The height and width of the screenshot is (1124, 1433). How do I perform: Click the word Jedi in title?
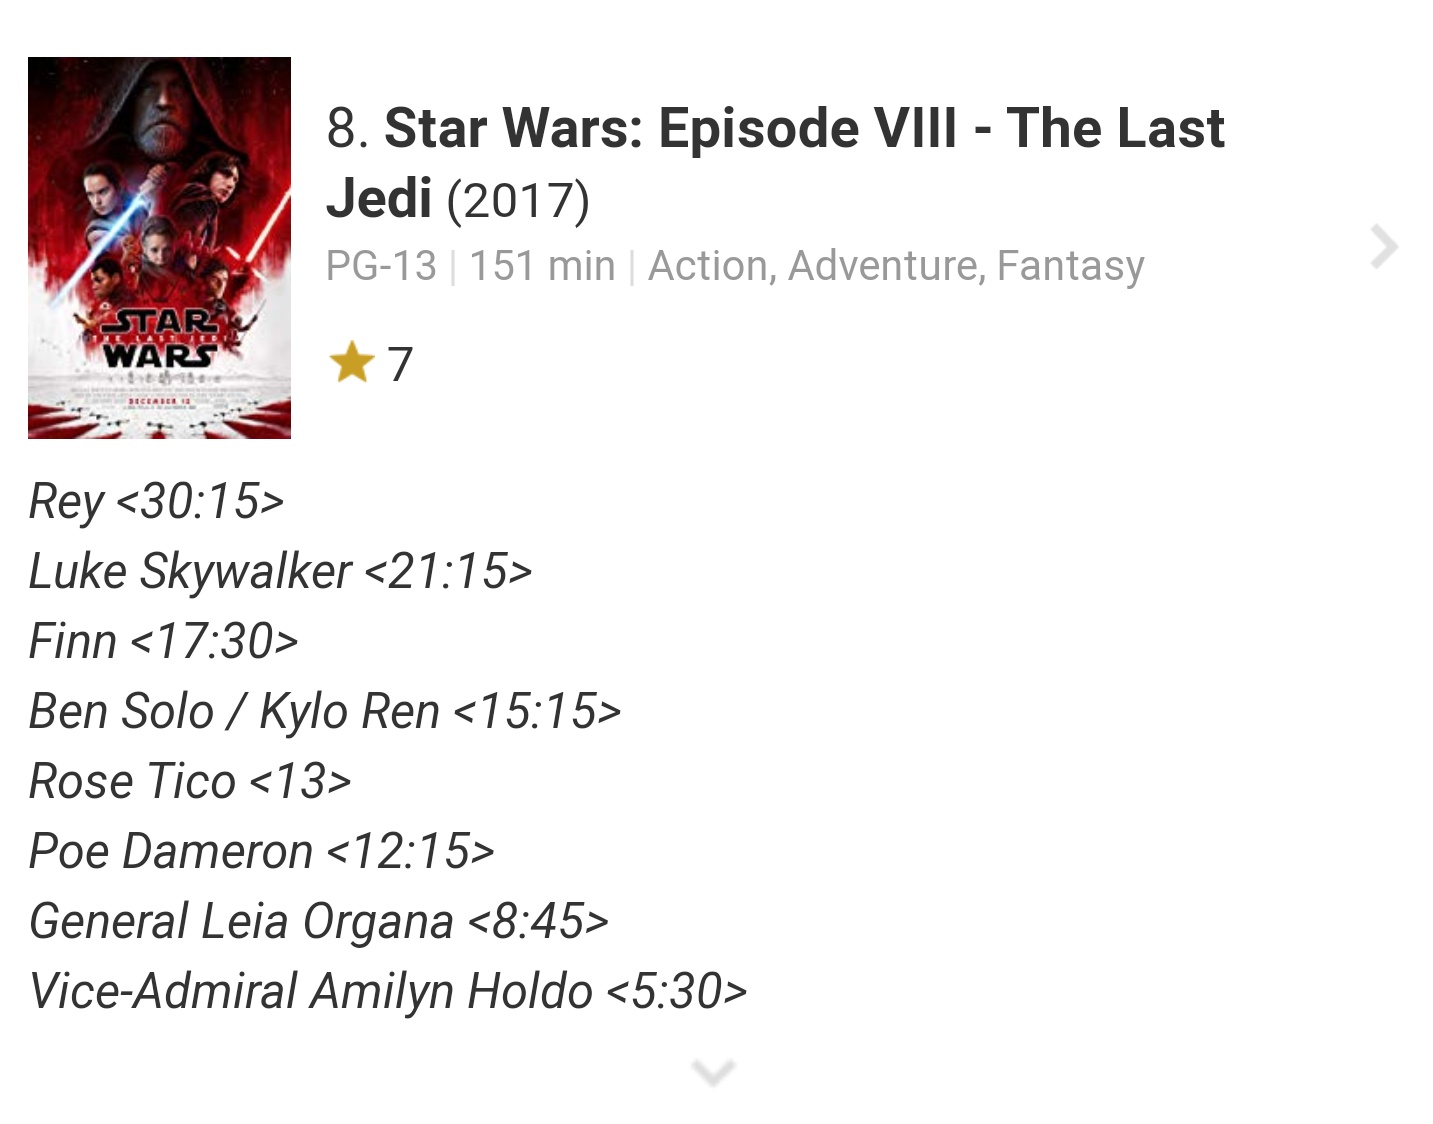pos(379,198)
